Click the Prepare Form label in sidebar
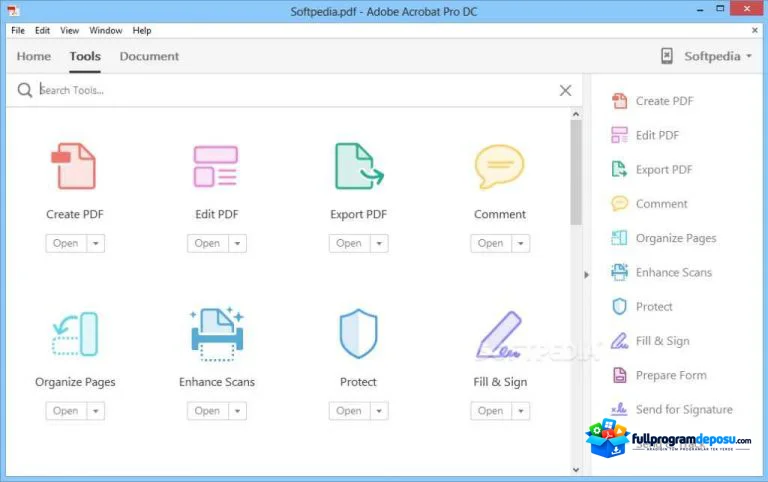Screen dimensions: 768x482 point(671,375)
